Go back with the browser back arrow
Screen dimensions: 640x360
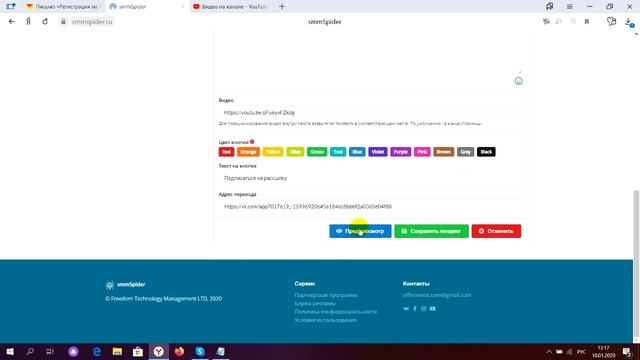pyautogui.click(x=11, y=22)
